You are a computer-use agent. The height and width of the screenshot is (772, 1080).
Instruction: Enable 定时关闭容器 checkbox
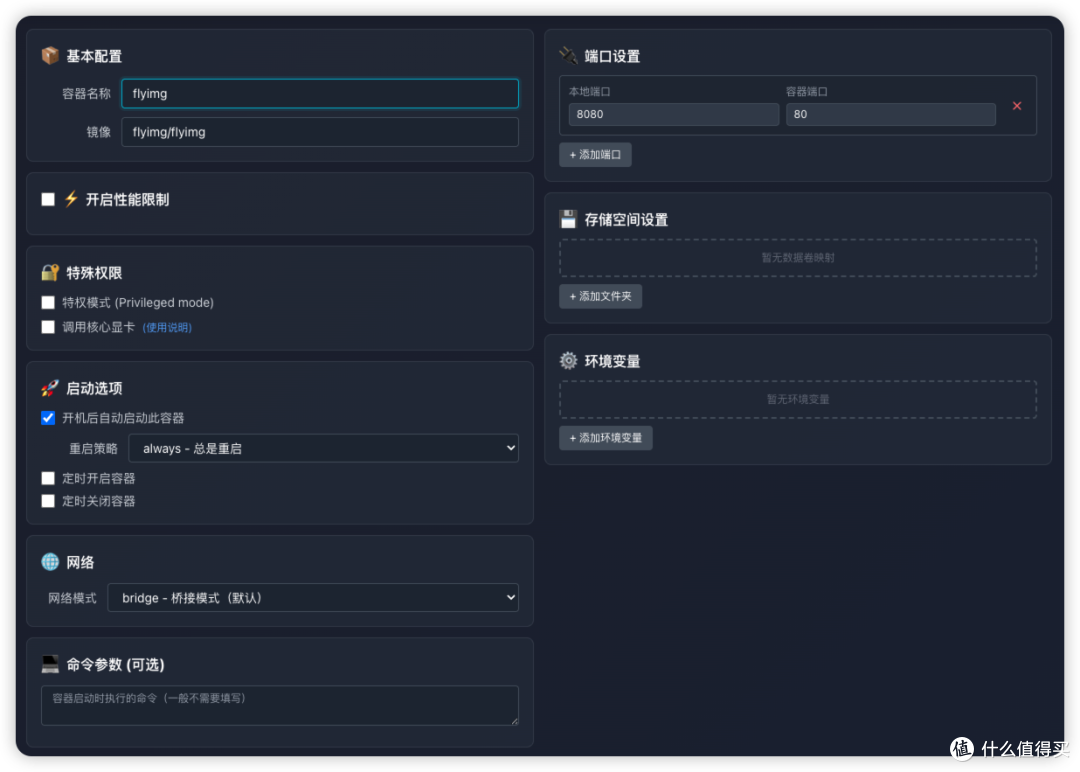click(48, 501)
